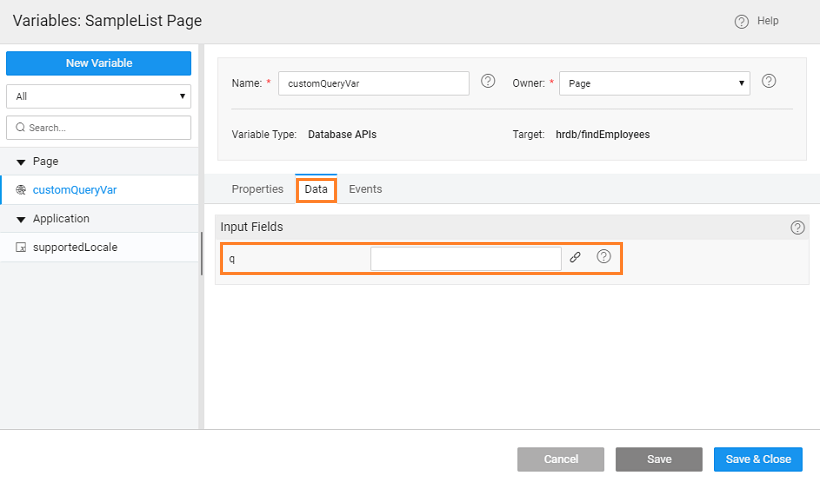Select the Data tab

(x=316, y=189)
